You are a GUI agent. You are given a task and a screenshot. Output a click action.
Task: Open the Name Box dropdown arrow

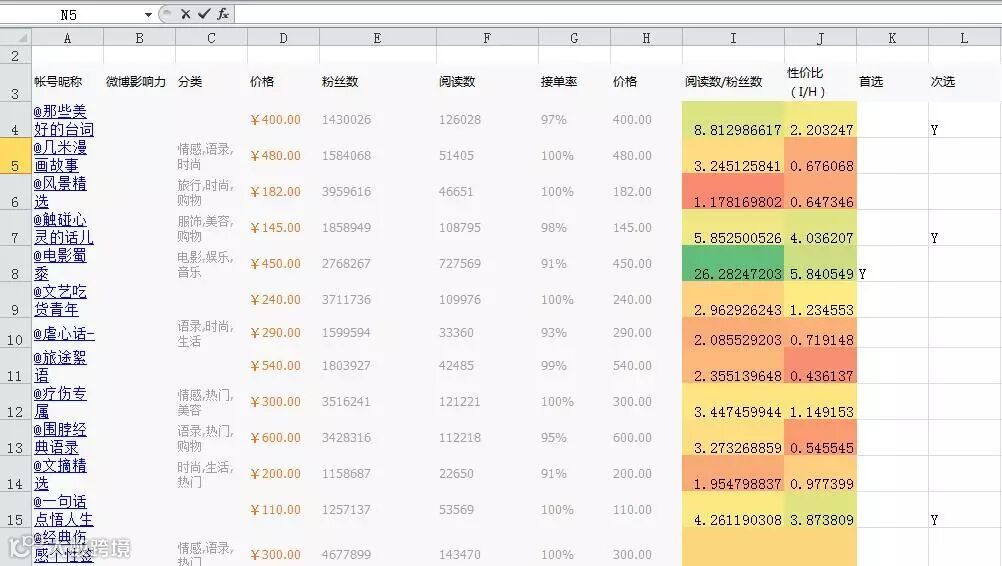pyautogui.click(x=148, y=15)
